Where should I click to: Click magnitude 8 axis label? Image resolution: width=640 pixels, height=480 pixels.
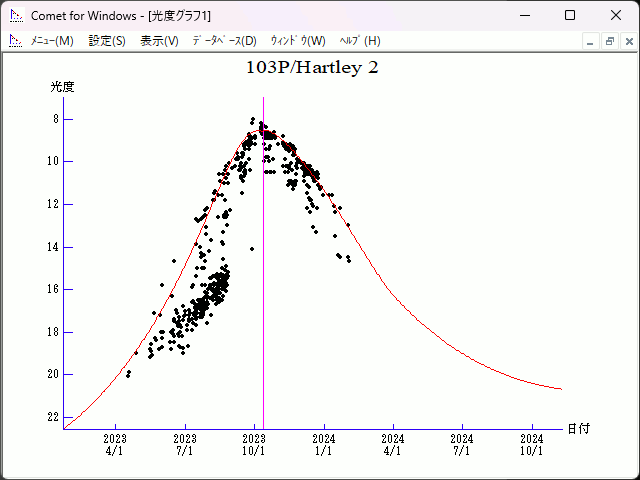(56, 119)
